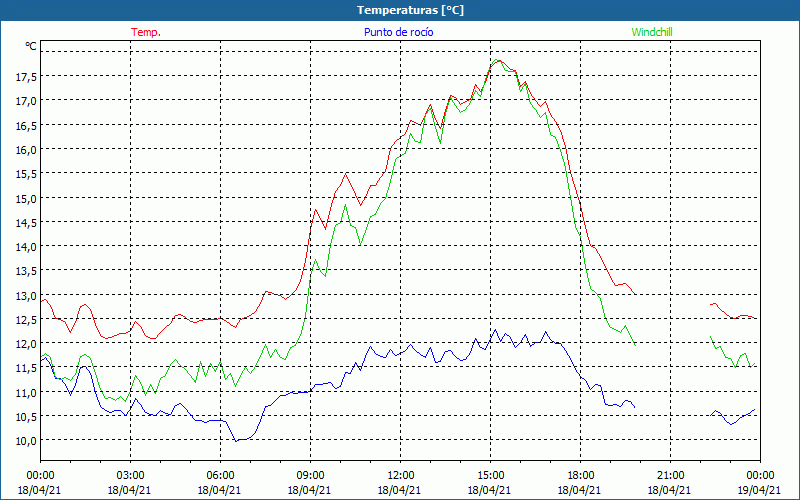
Task: Click the 21:00 time axis label
Action: tap(670, 476)
